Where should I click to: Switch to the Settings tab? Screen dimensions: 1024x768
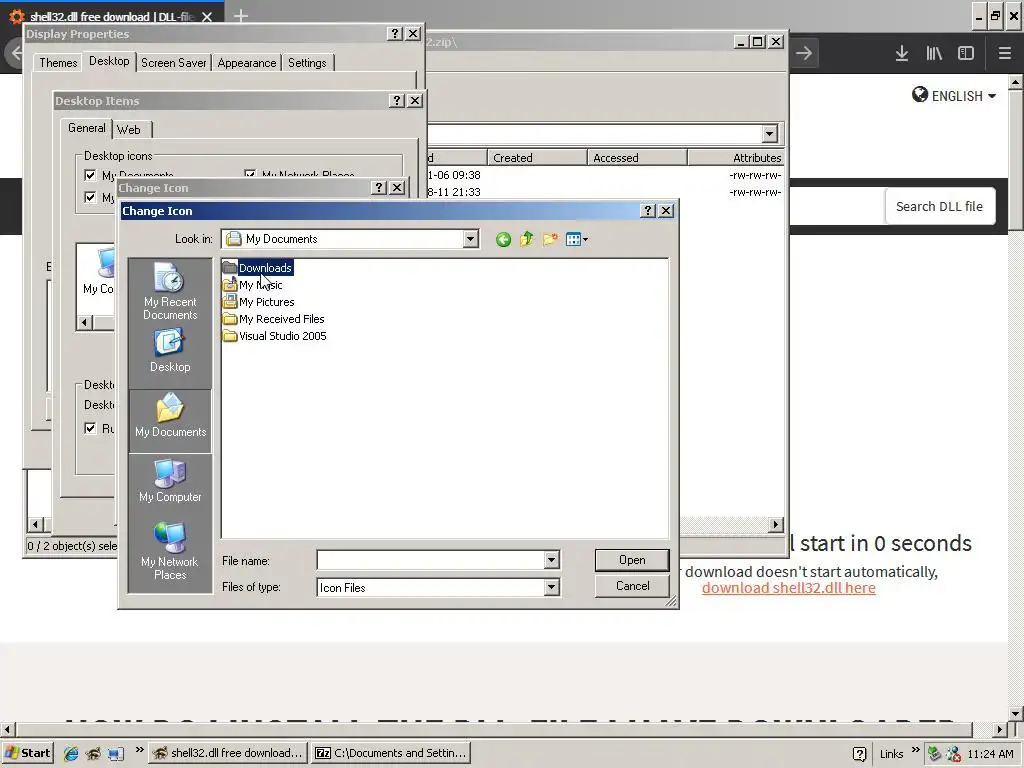(307, 63)
